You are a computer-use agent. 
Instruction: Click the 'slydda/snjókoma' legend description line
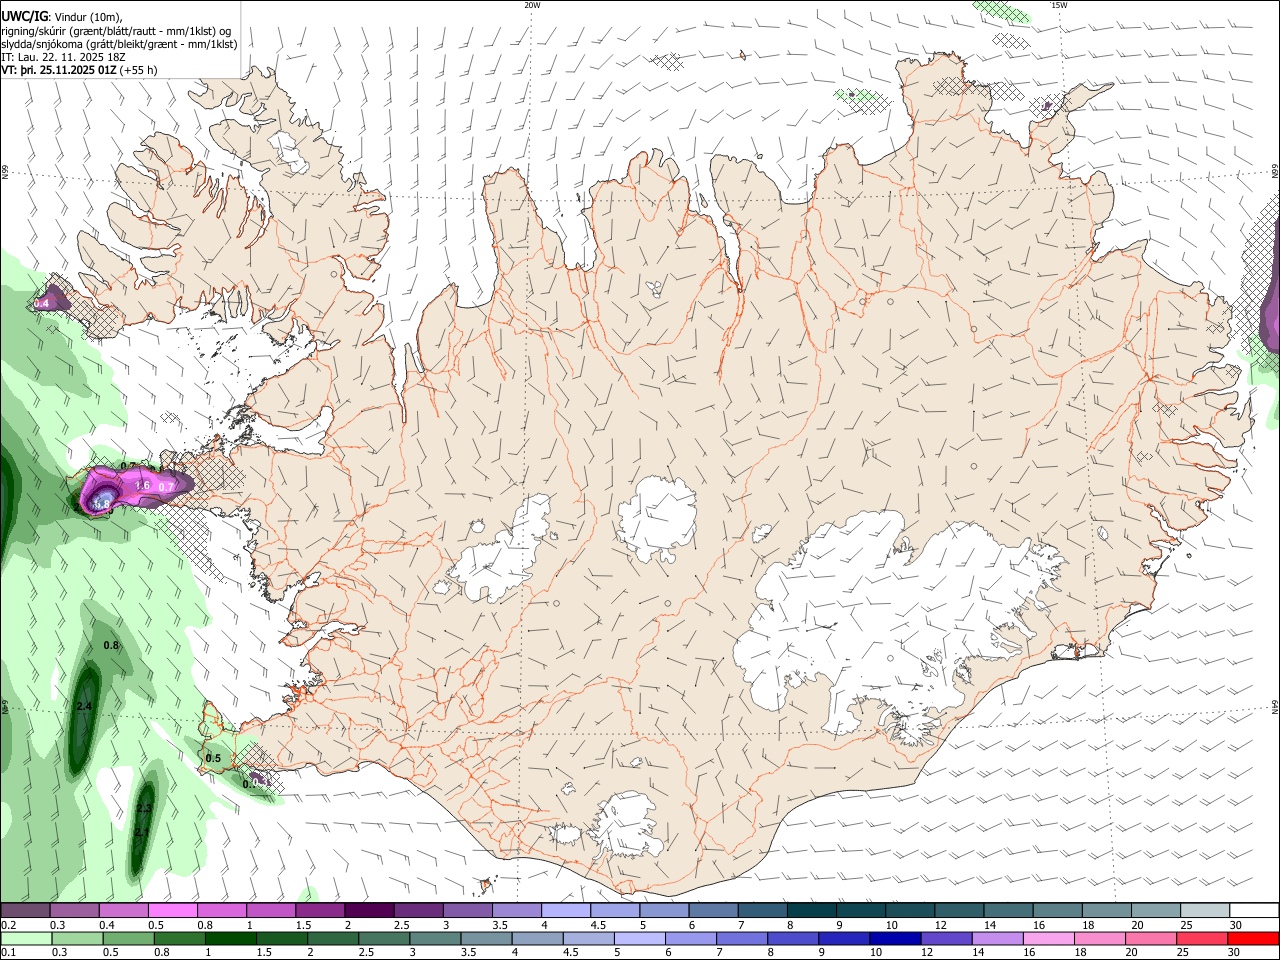pyautogui.click(x=119, y=44)
